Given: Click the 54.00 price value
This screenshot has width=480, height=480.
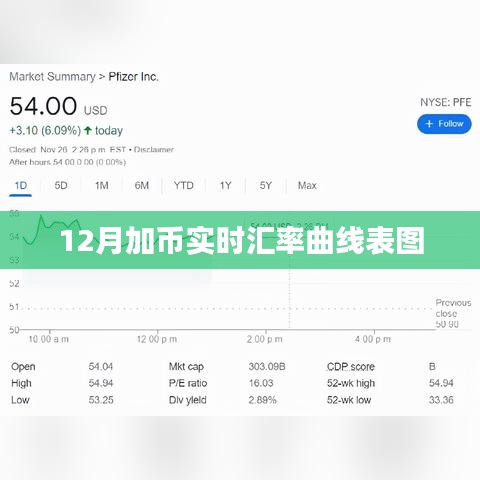Looking at the screenshot, I should pyautogui.click(x=43, y=106).
